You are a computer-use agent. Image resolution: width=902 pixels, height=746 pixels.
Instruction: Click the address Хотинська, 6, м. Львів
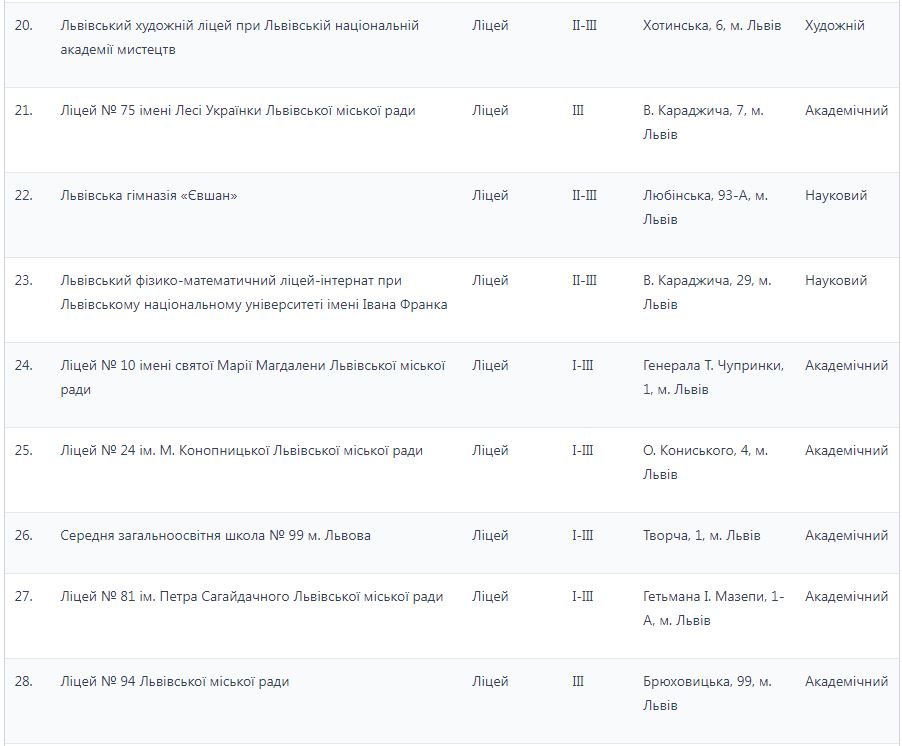(712, 25)
